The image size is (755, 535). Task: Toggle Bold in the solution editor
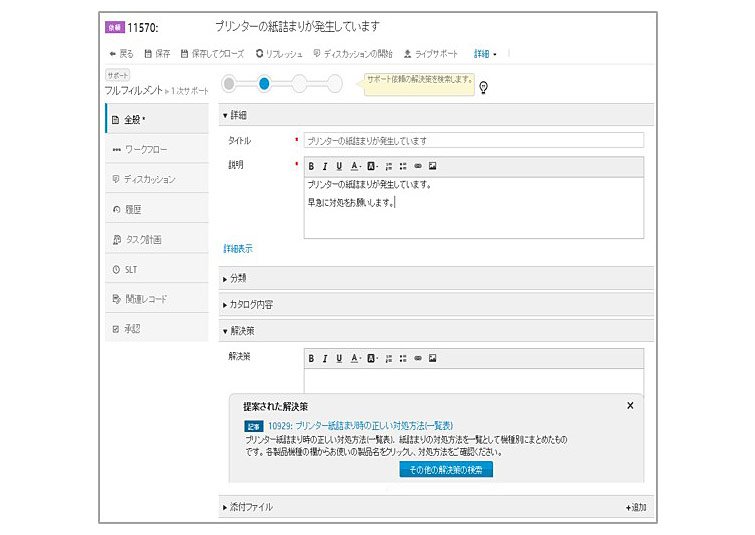311,358
